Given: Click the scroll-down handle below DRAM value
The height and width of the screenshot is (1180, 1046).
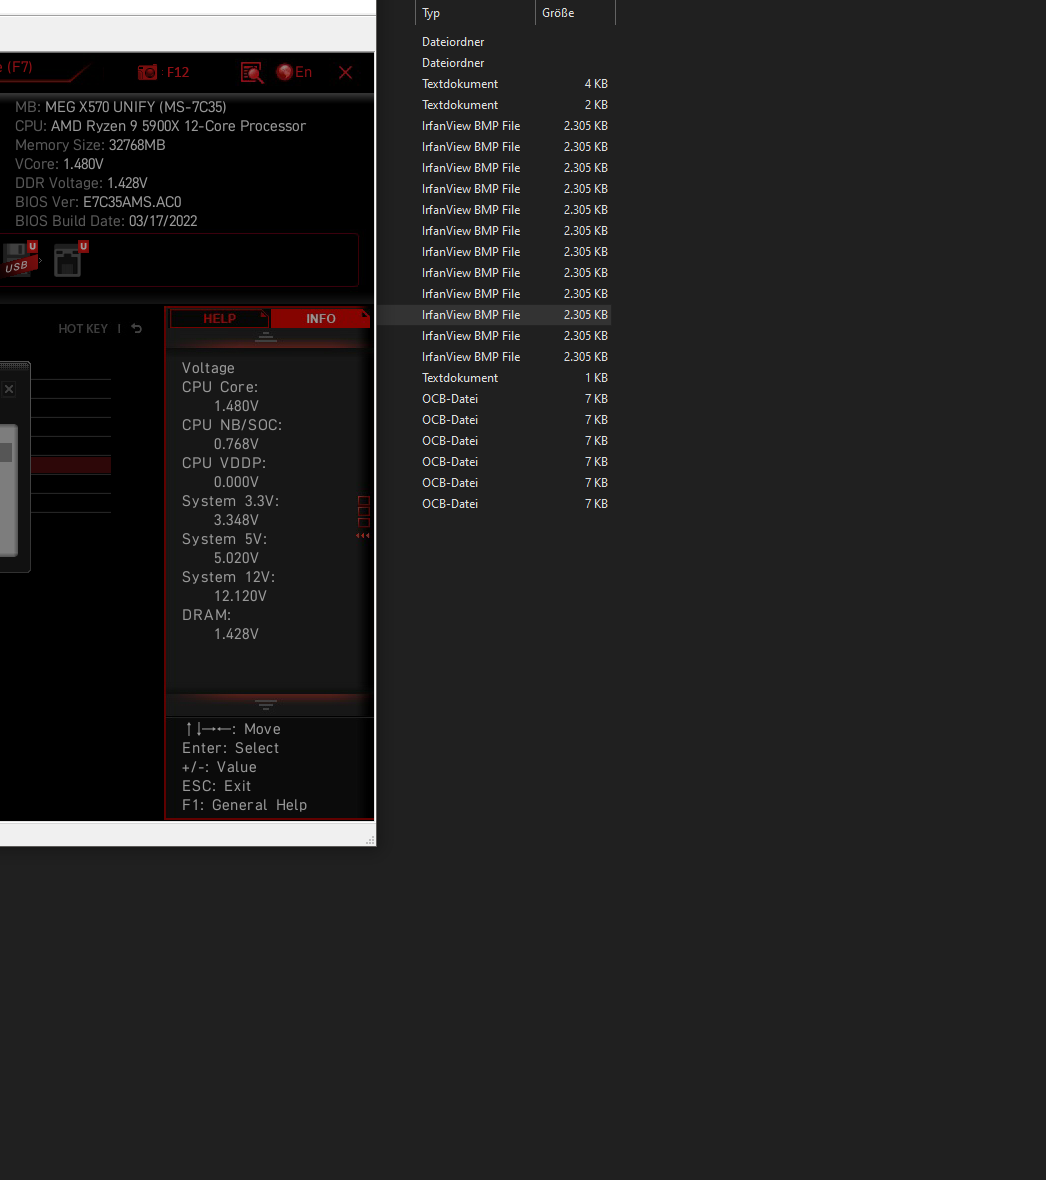Looking at the screenshot, I should (x=266, y=704).
